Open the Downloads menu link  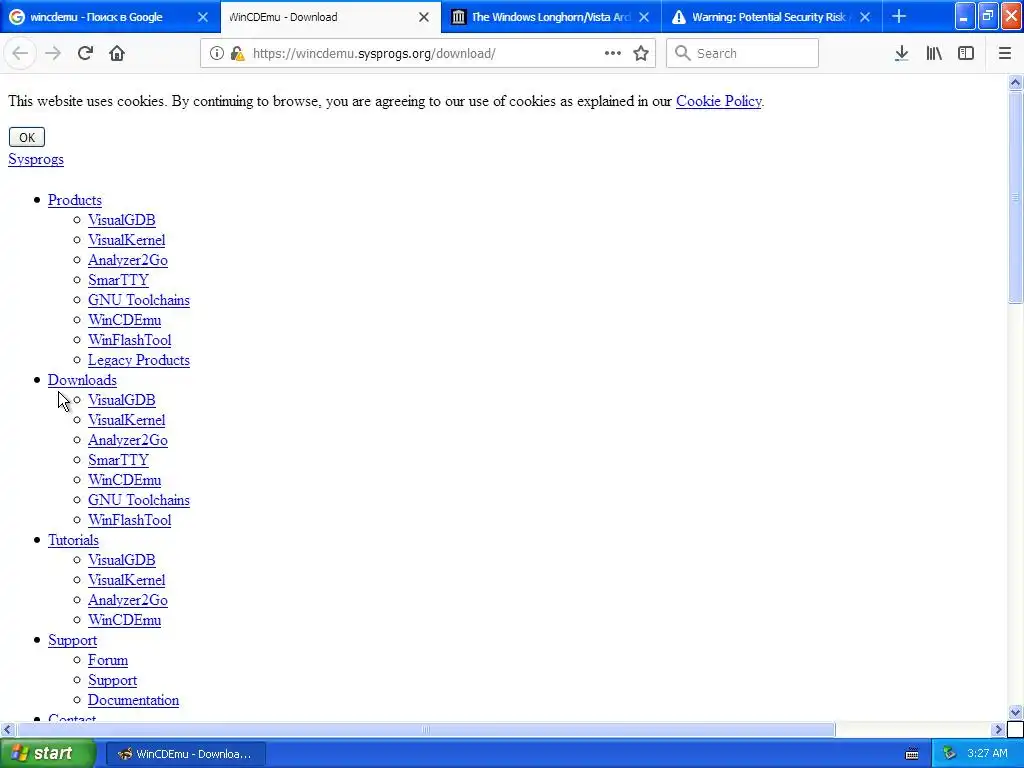(82, 380)
